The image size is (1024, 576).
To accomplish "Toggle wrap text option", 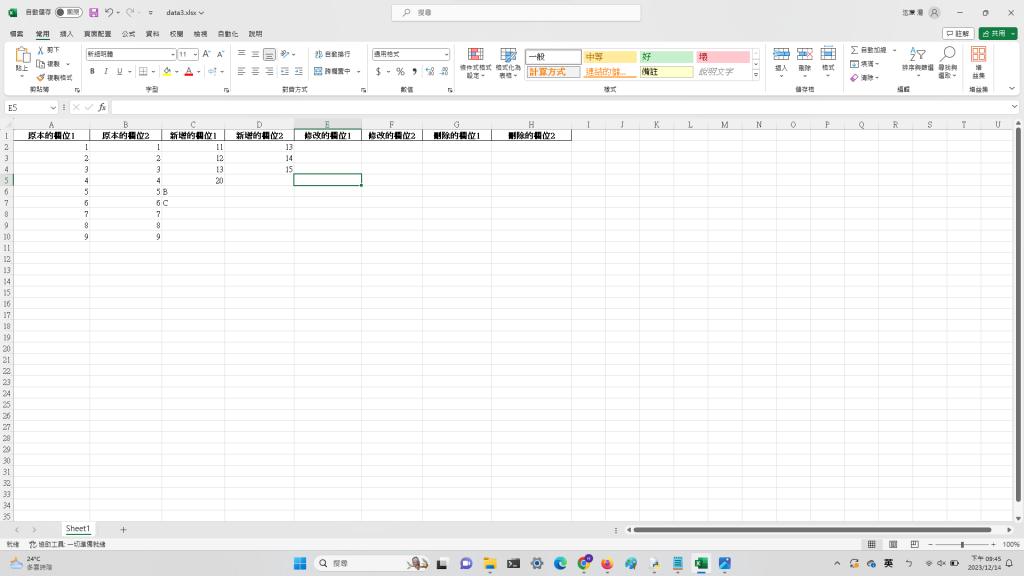I will point(332,54).
